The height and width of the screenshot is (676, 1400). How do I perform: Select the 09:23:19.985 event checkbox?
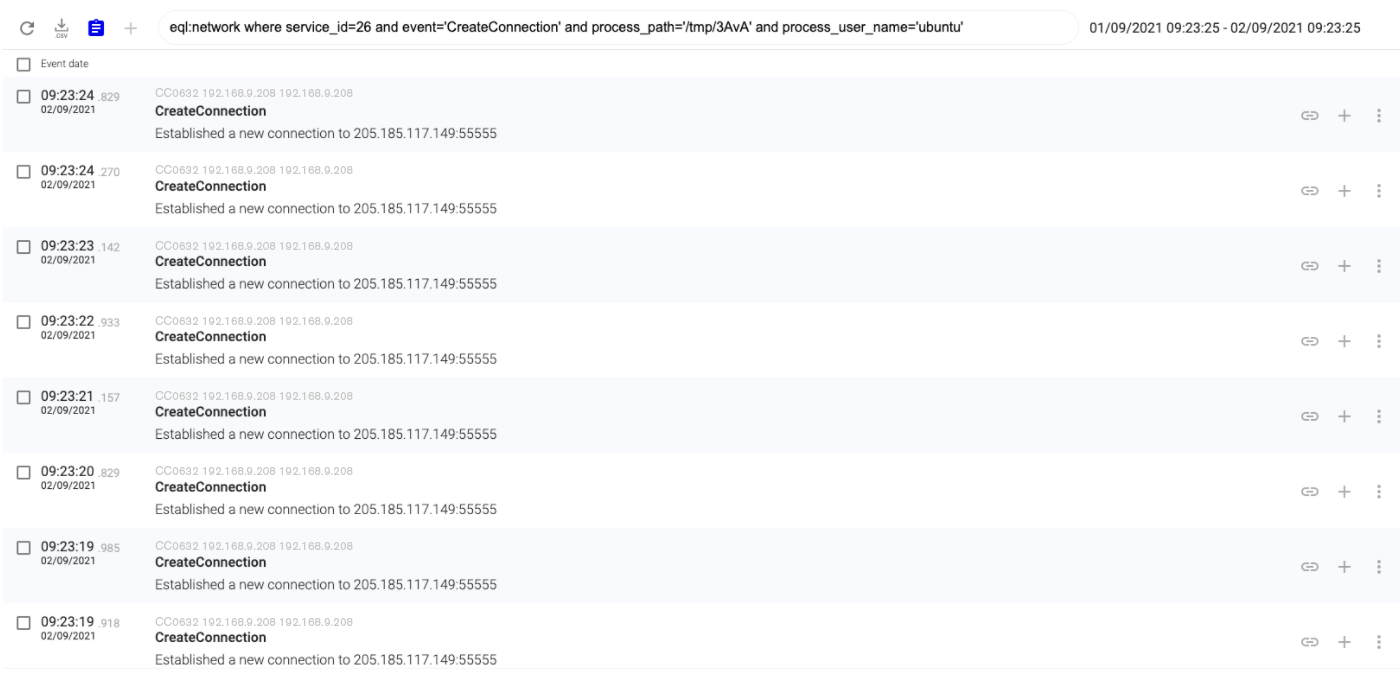tap(24, 547)
